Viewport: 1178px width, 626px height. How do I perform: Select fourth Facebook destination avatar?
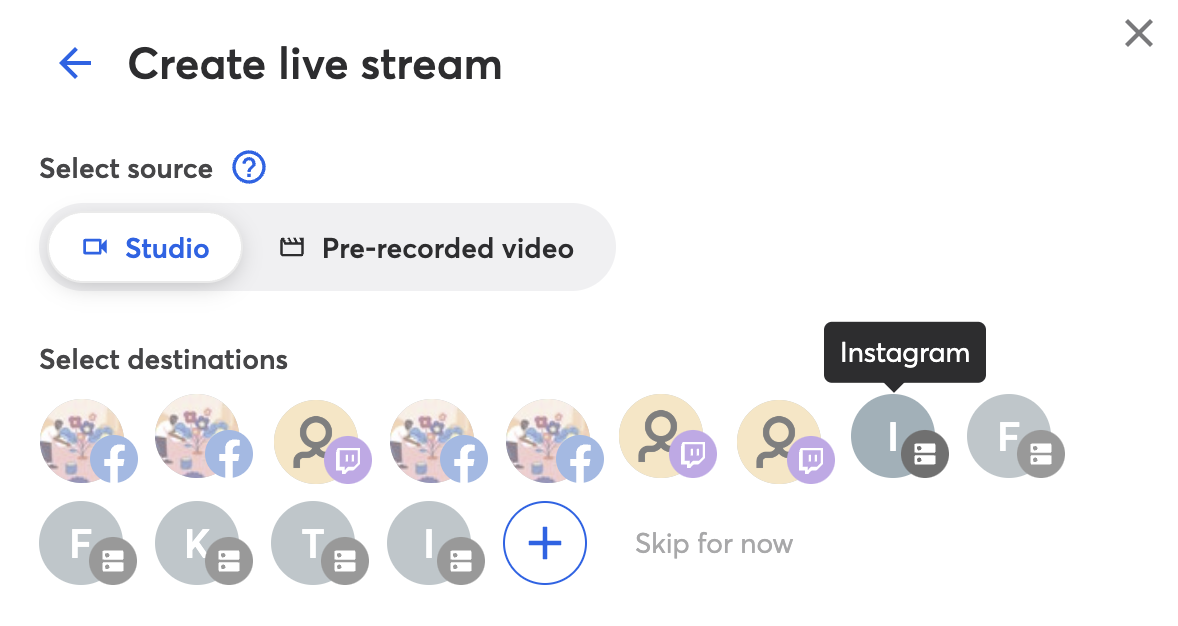click(554, 440)
